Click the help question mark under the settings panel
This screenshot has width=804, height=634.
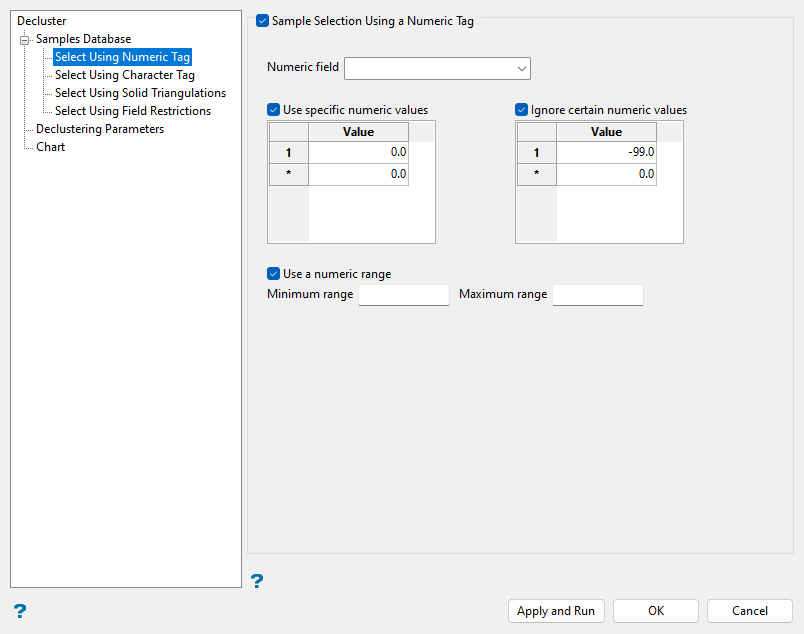[256, 581]
